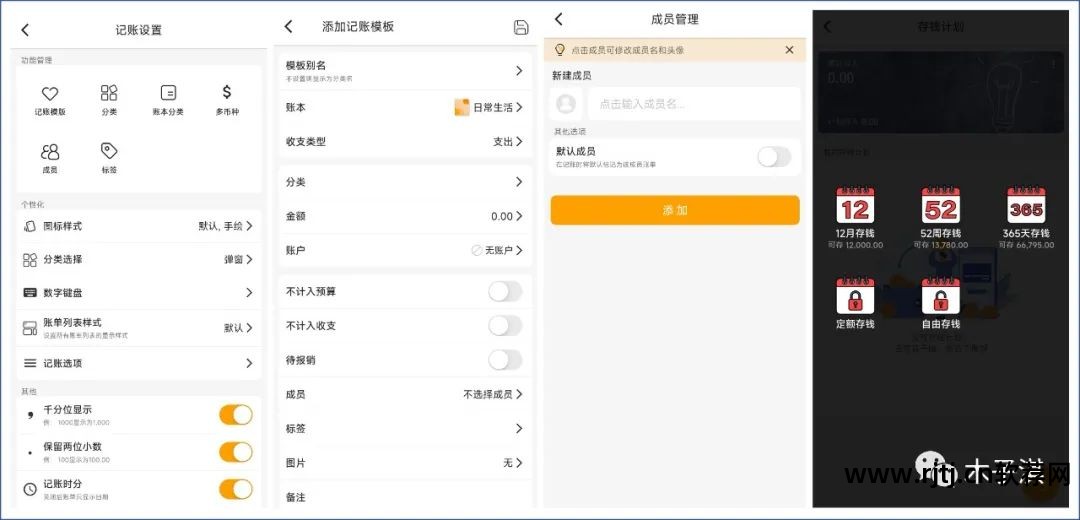Select 12月存钱 calendar icon
Viewport: 1080px width, 520px height.
(x=855, y=205)
